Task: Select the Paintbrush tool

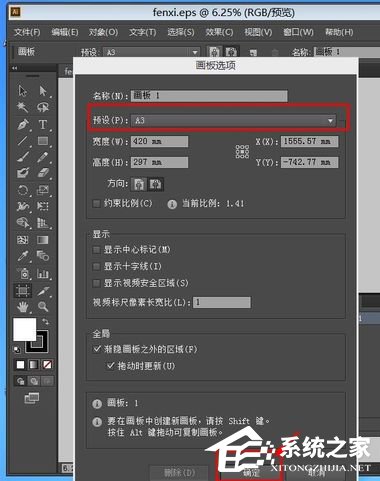Action: tap(22, 157)
